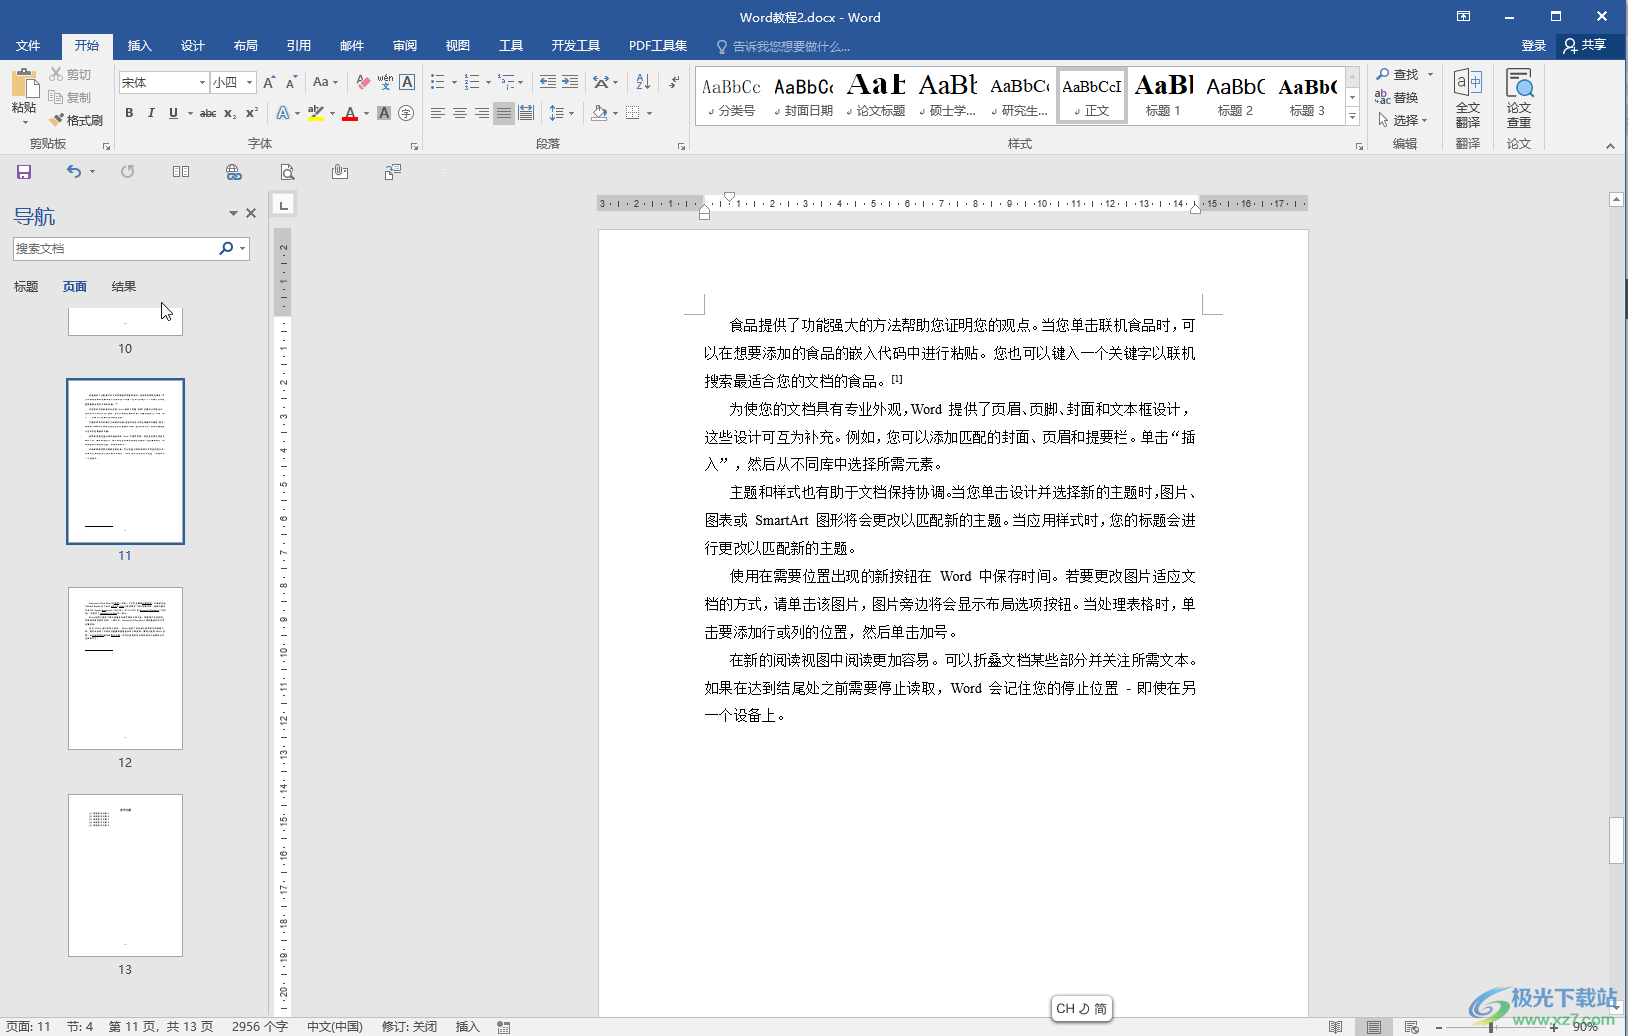Expand the bullet list dropdown arrow

pyautogui.click(x=454, y=83)
